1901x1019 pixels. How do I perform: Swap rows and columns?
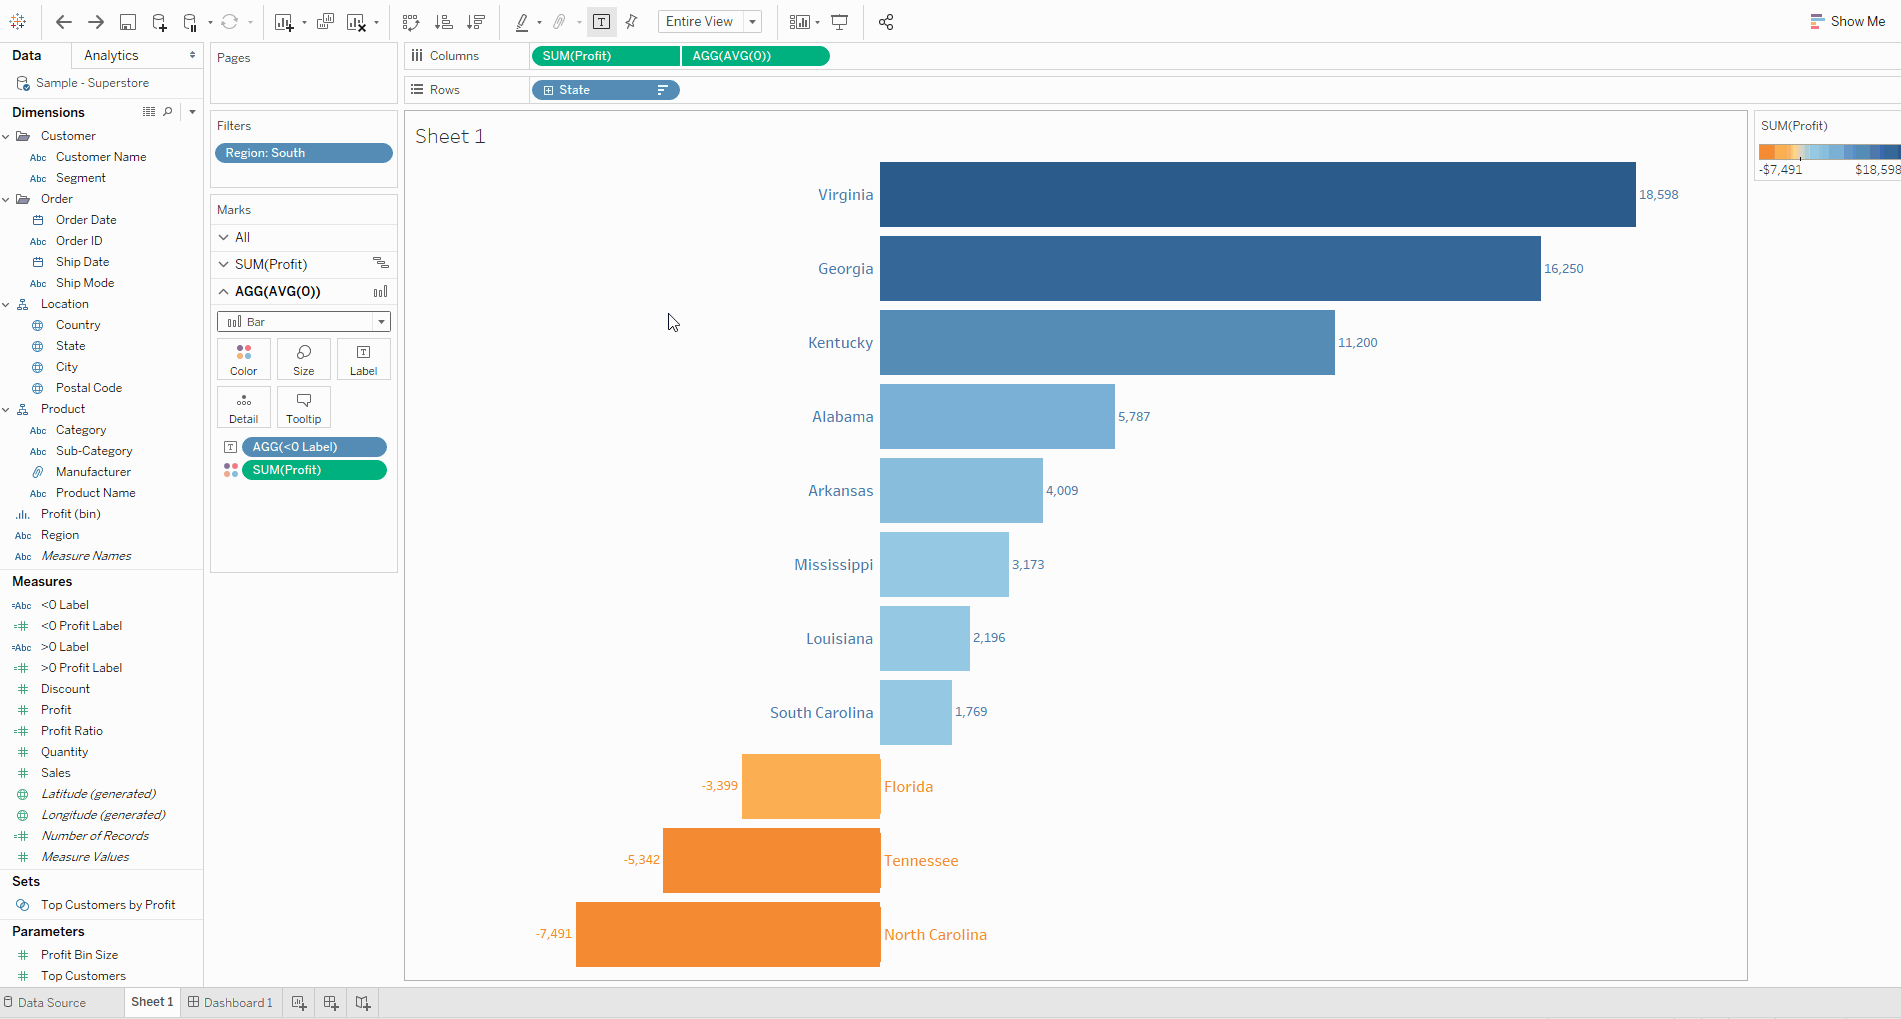(411, 21)
